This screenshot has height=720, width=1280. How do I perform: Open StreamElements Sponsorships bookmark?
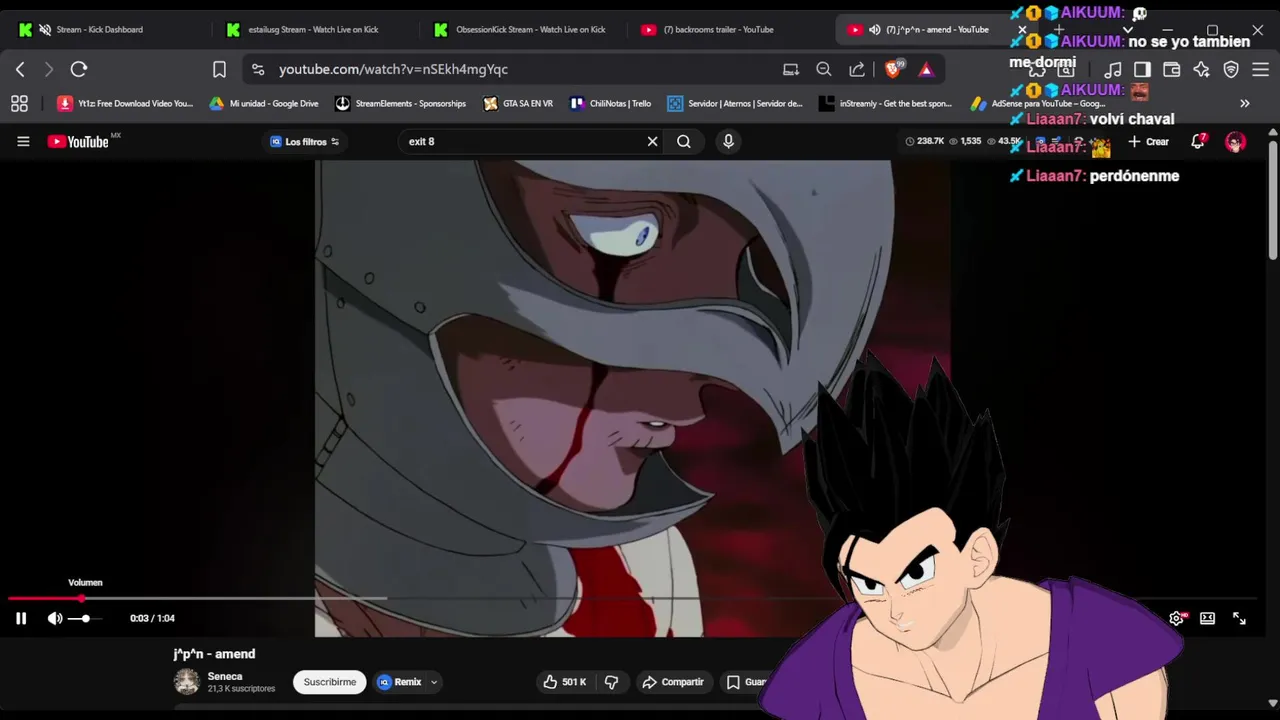(401, 103)
